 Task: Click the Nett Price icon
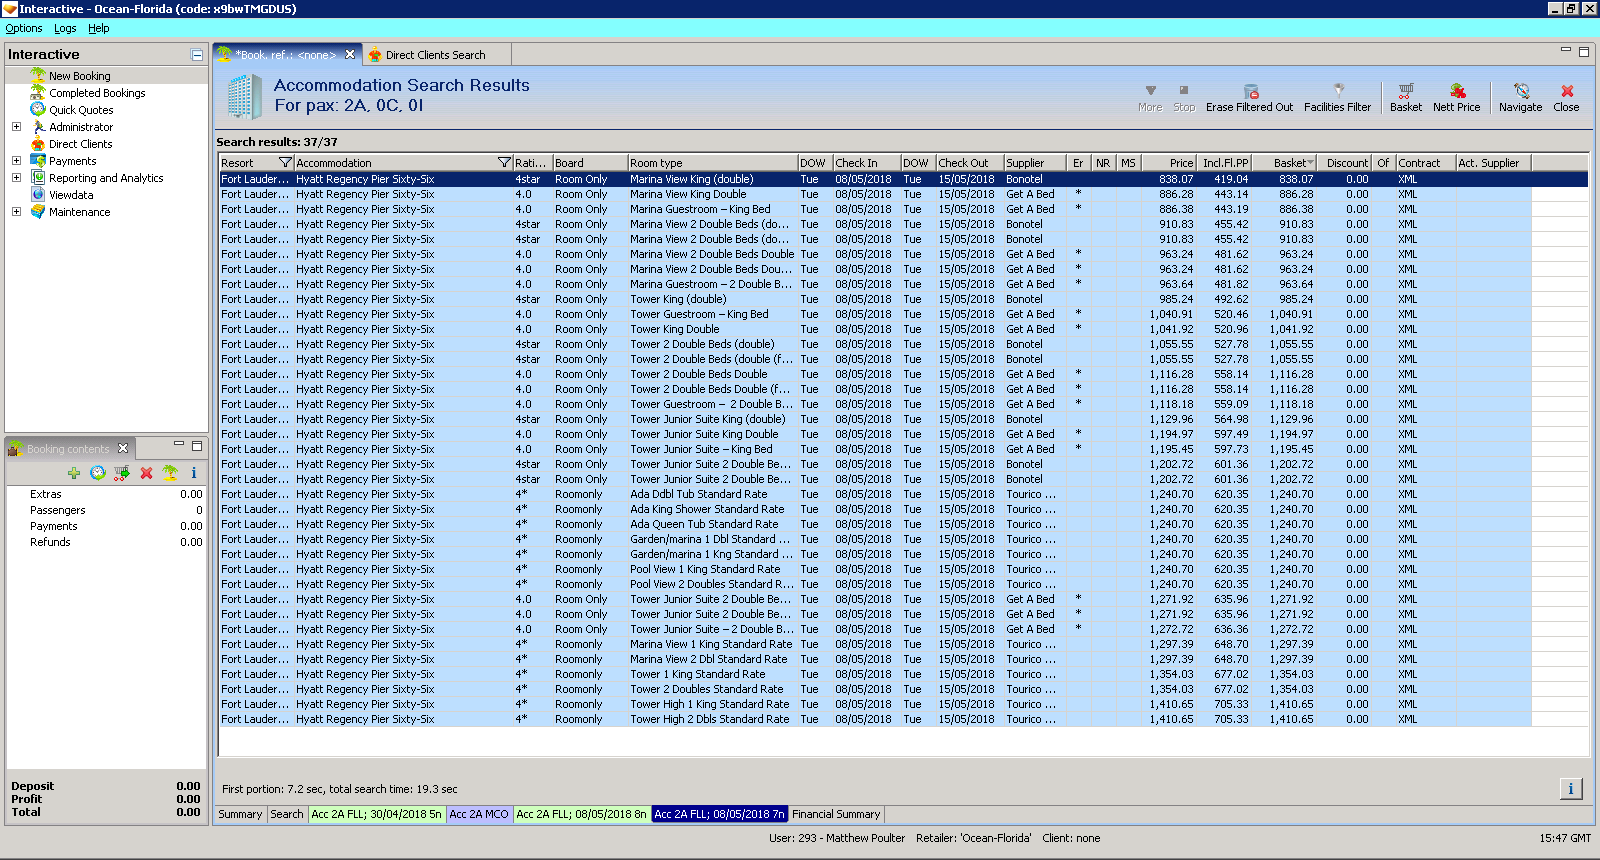[1457, 91]
